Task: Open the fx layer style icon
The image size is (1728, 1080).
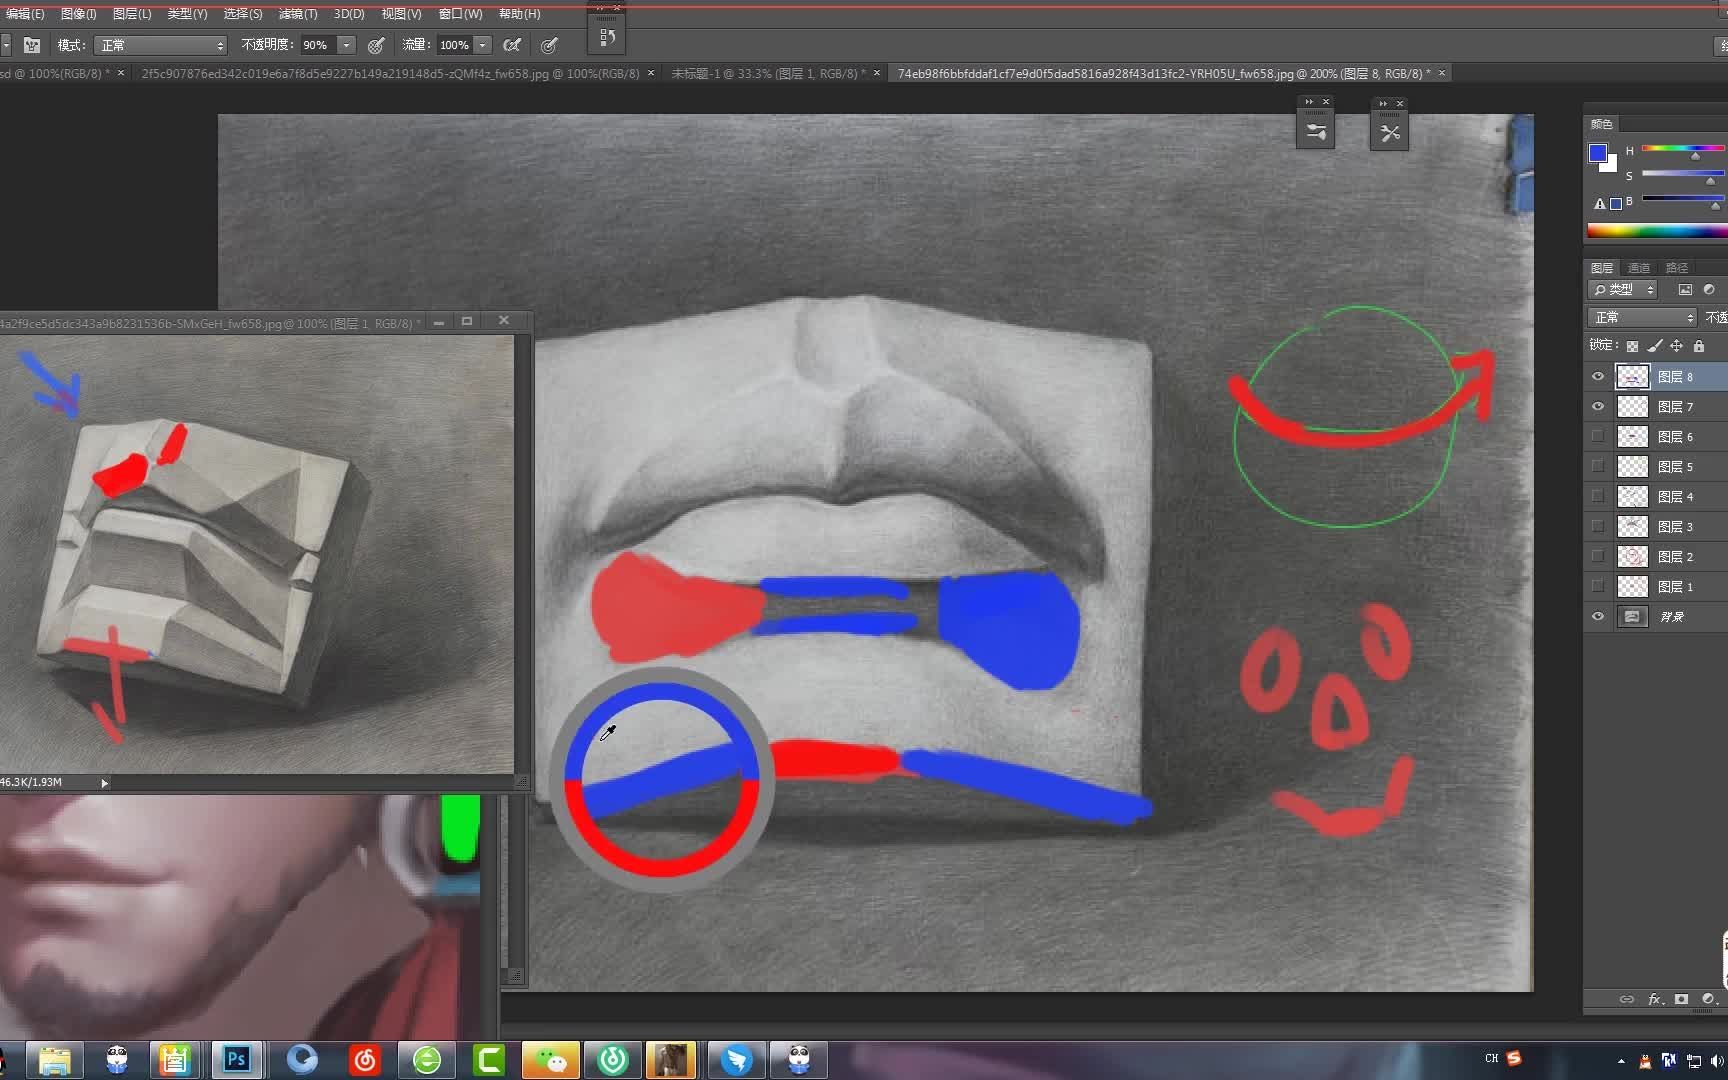Action: (1655, 999)
